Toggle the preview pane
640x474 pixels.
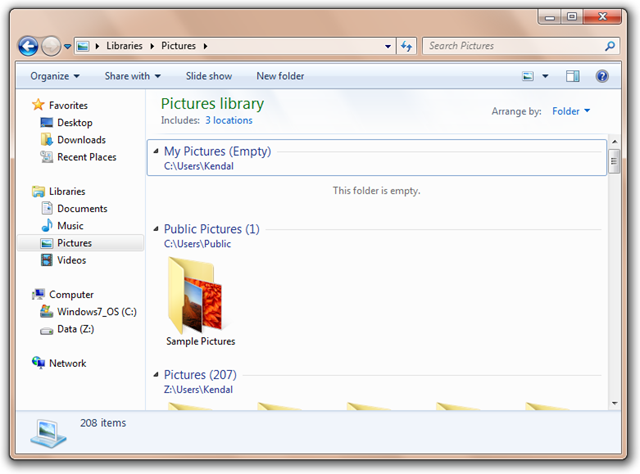coord(573,76)
